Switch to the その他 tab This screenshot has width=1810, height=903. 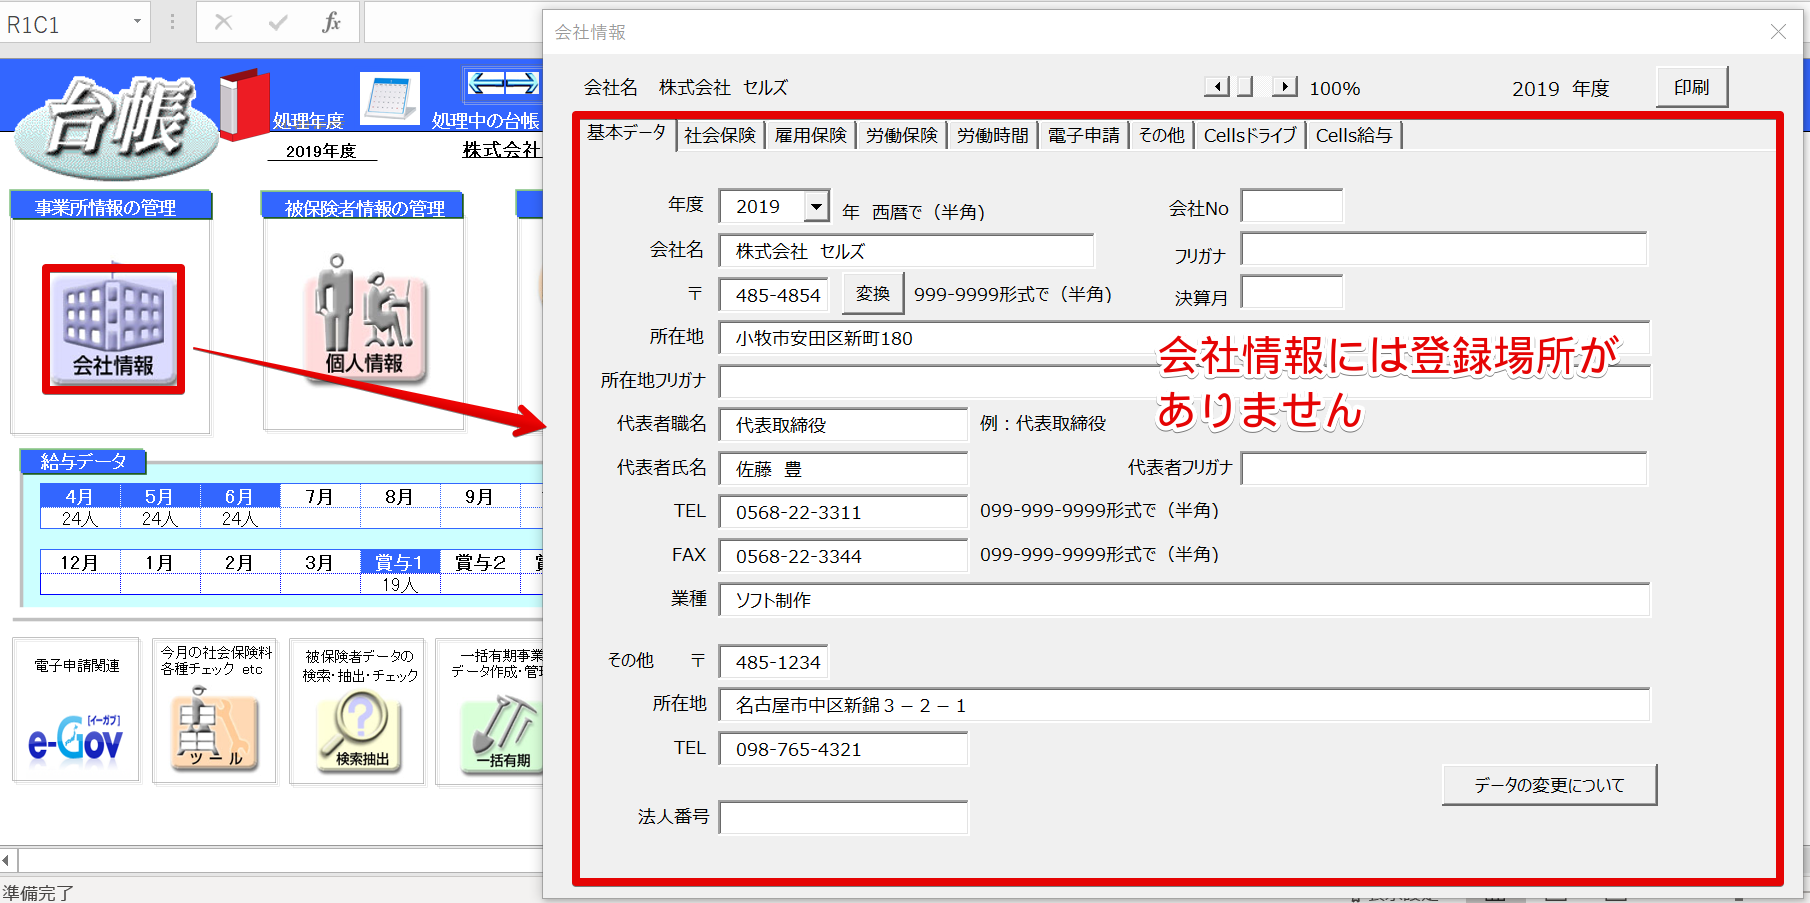(1161, 135)
